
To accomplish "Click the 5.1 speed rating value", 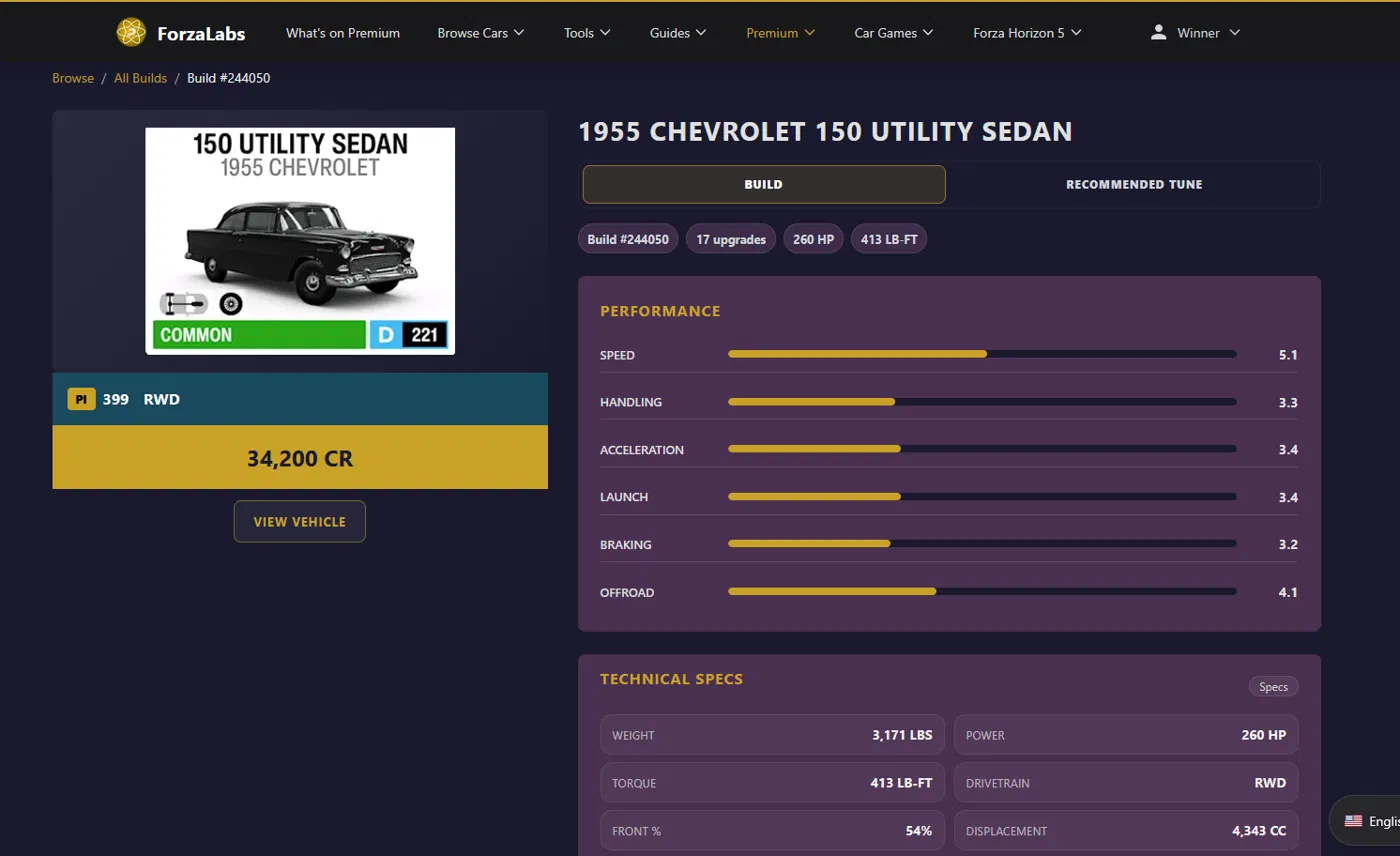I will pos(1288,355).
